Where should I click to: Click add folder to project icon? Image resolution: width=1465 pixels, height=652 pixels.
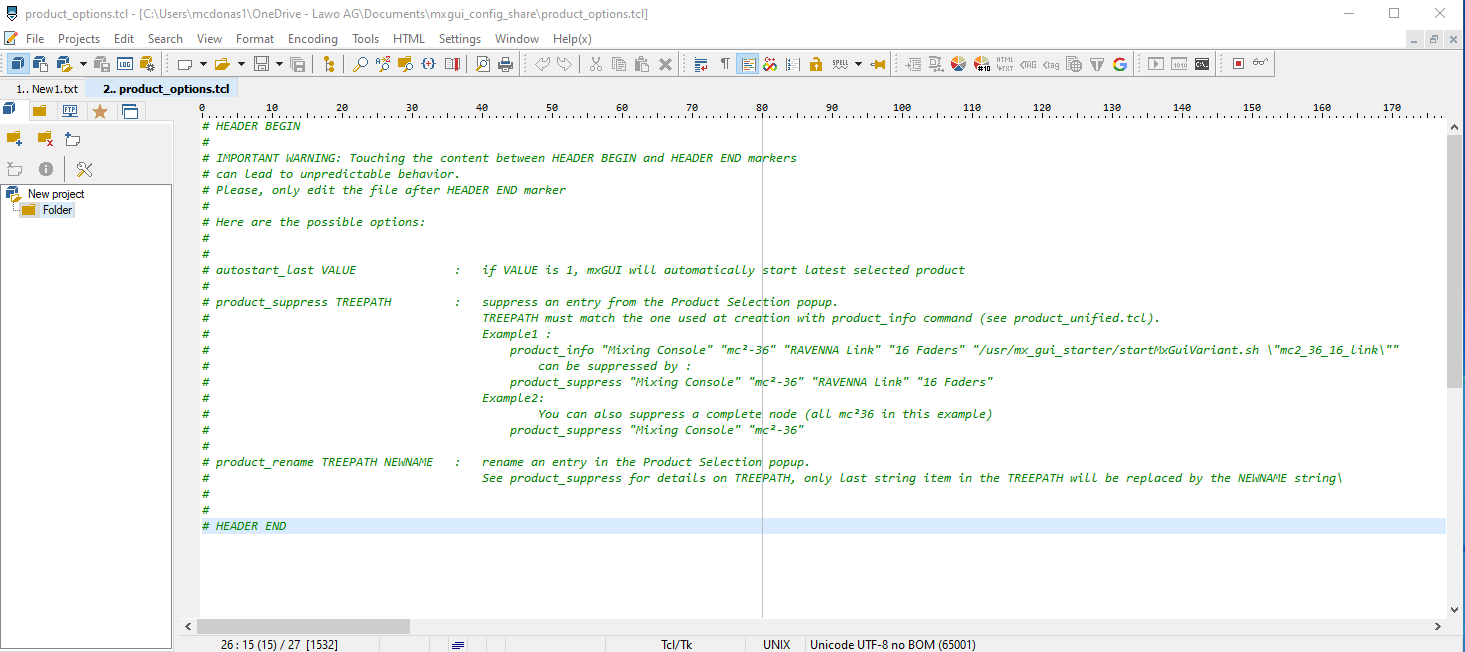point(14,139)
